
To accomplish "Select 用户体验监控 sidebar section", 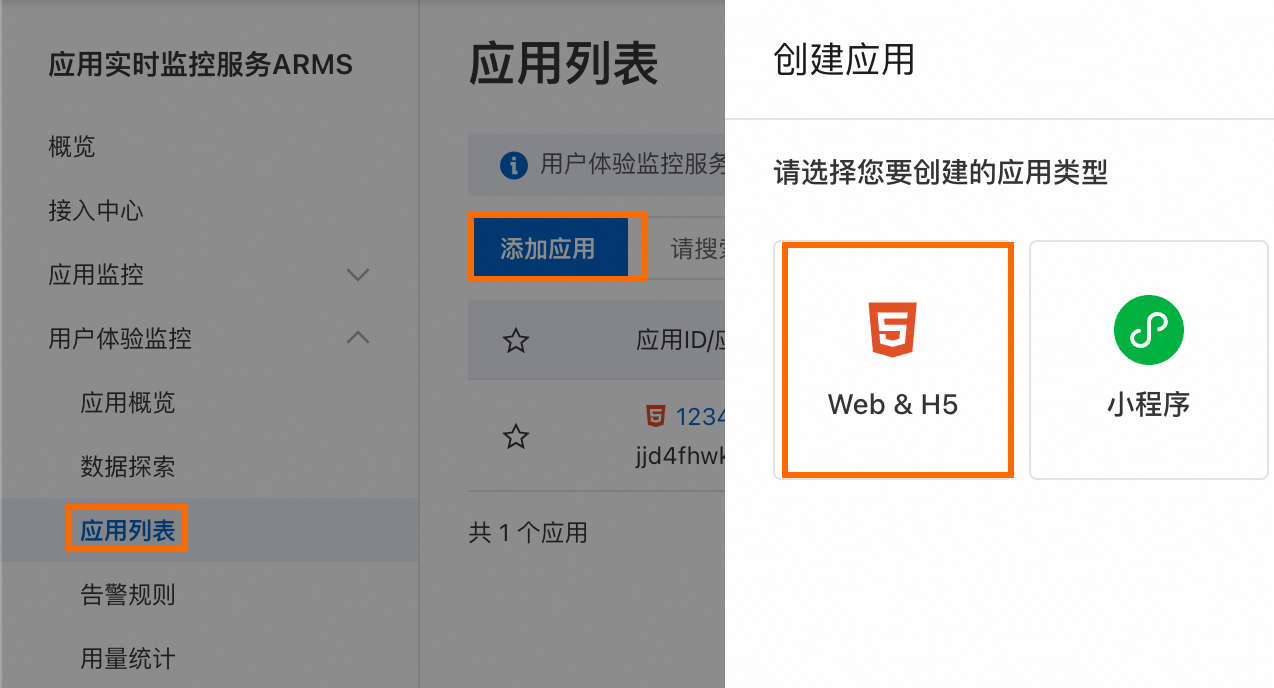I will pyautogui.click(x=120, y=339).
